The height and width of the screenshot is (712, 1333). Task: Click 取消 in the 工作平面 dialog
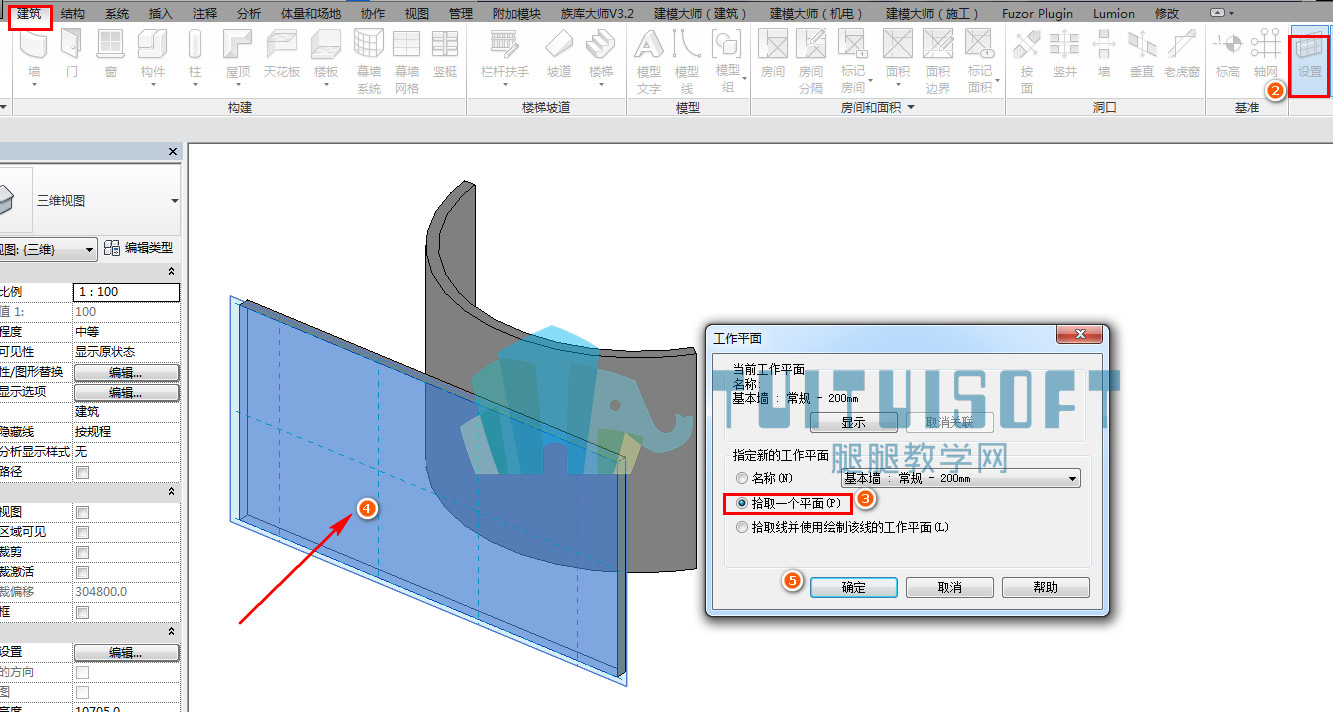point(950,587)
